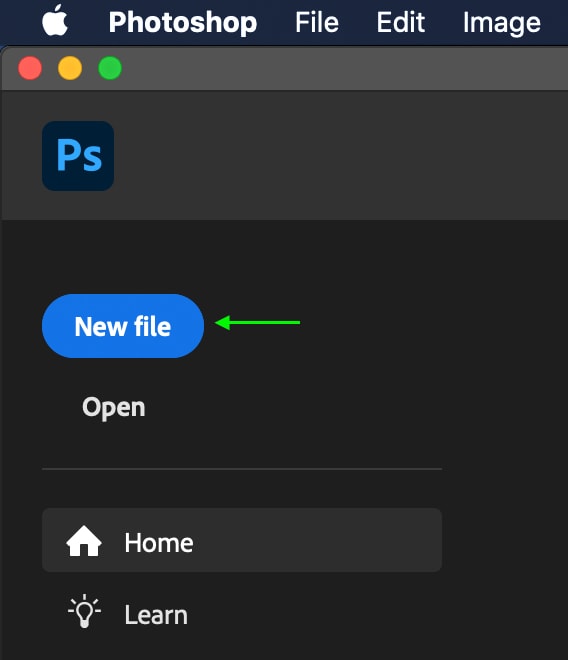Open the Apple menu
Viewport: 568px width, 660px height.
[55, 21]
